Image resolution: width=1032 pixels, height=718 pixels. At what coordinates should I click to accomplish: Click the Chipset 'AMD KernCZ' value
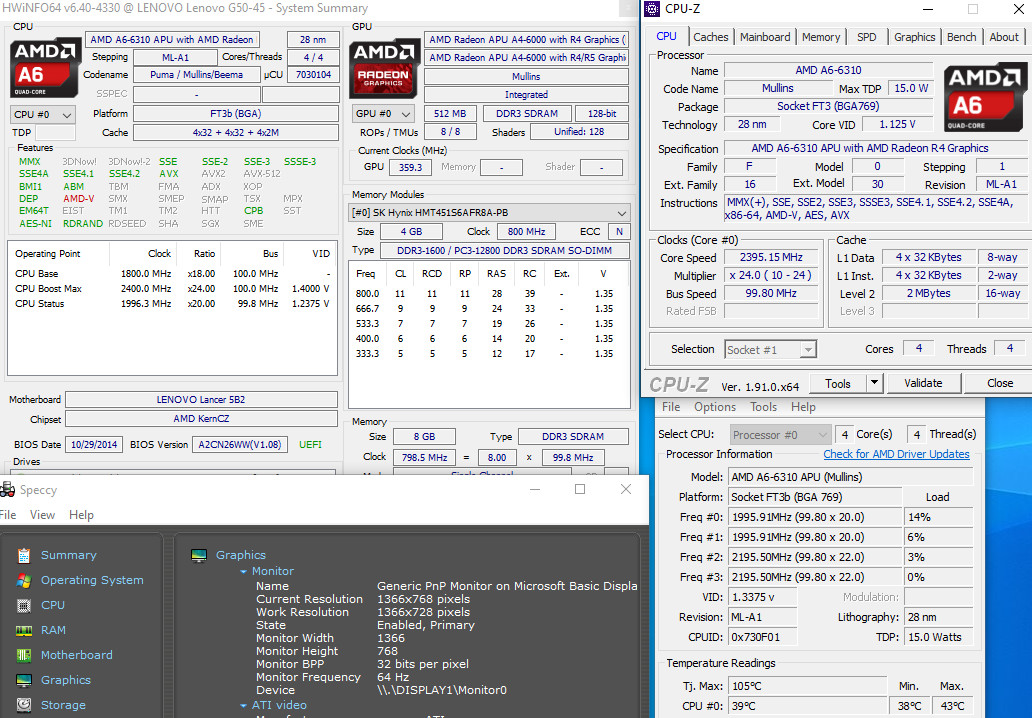pyautogui.click(x=201, y=419)
